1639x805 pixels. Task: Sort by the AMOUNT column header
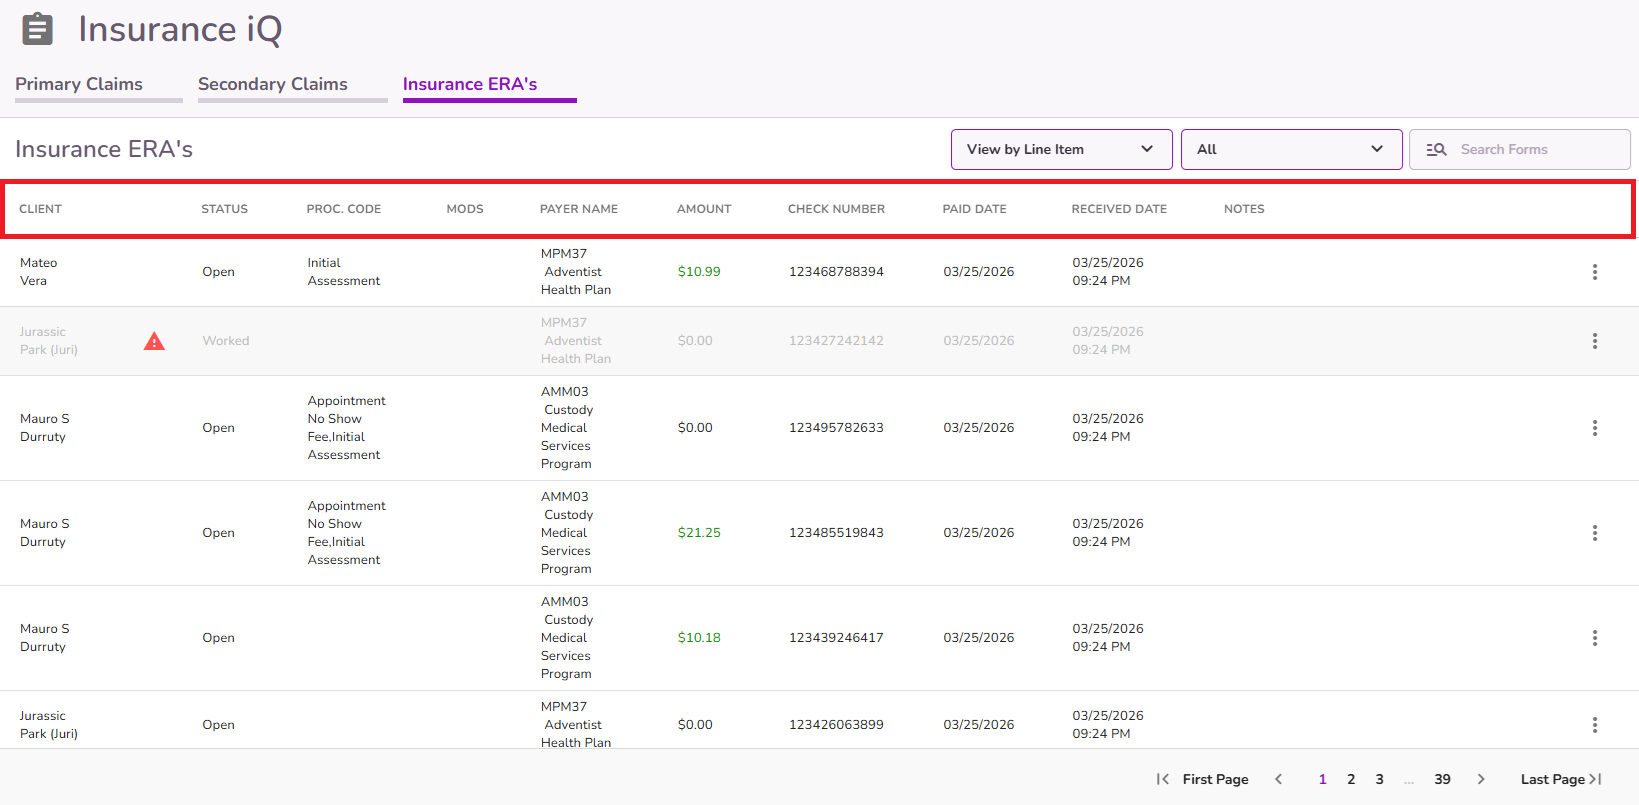704,209
